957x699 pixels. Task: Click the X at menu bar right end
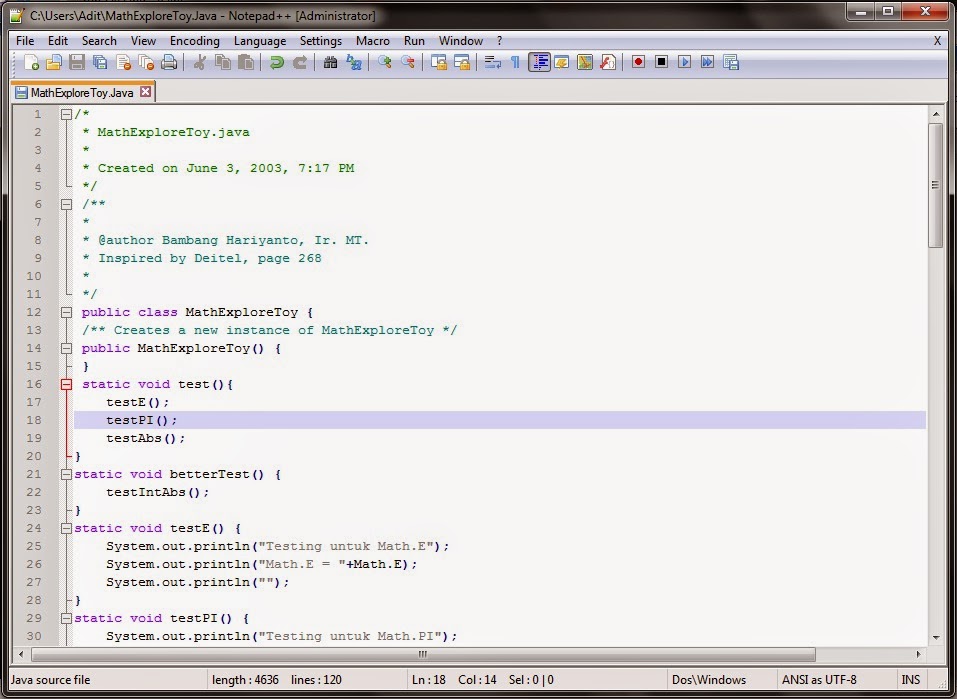click(937, 41)
